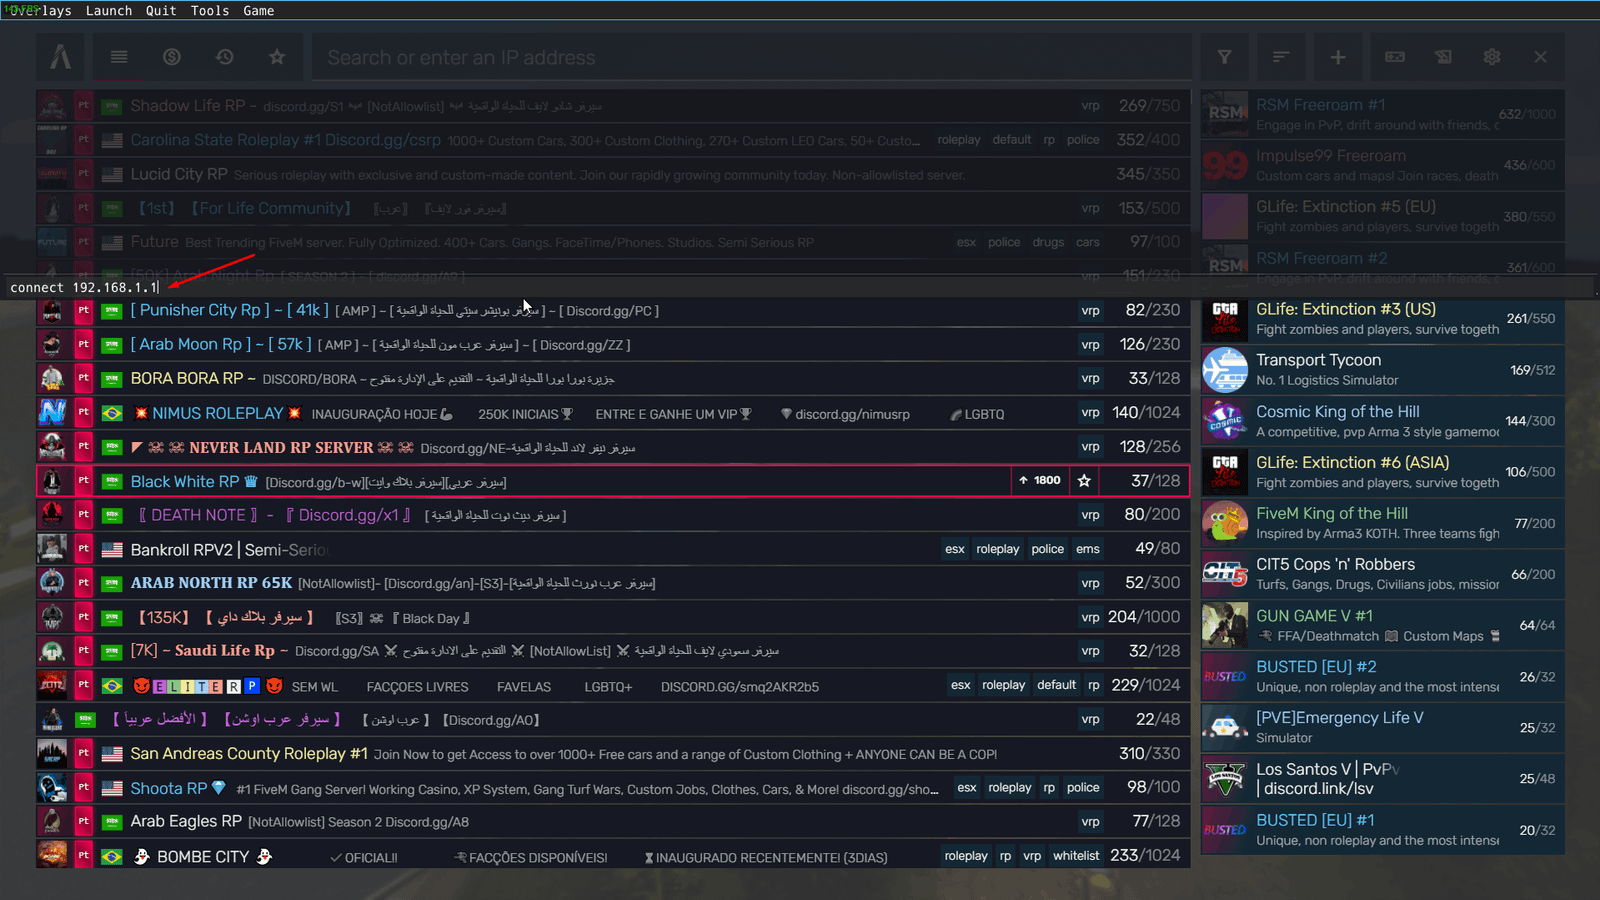
Task: Open the history clock icon tab
Action: (225, 57)
